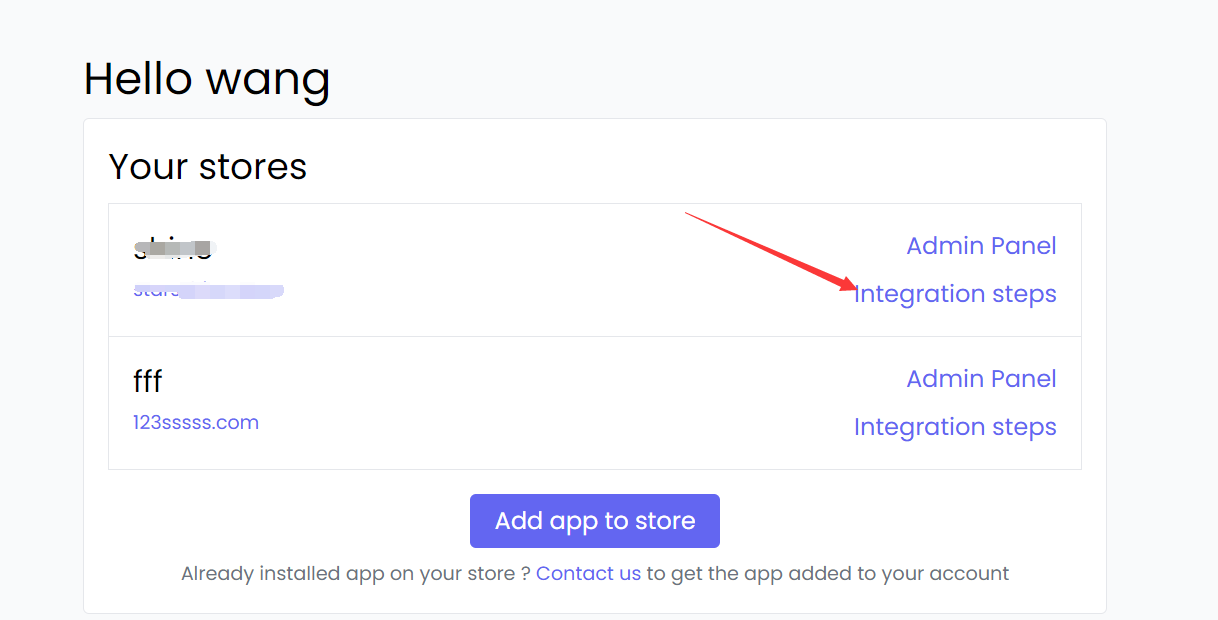Viewport: 1218px width, 620px height.
Task: Open Admin Panel for the fff store
Action: tap(981, 379)
